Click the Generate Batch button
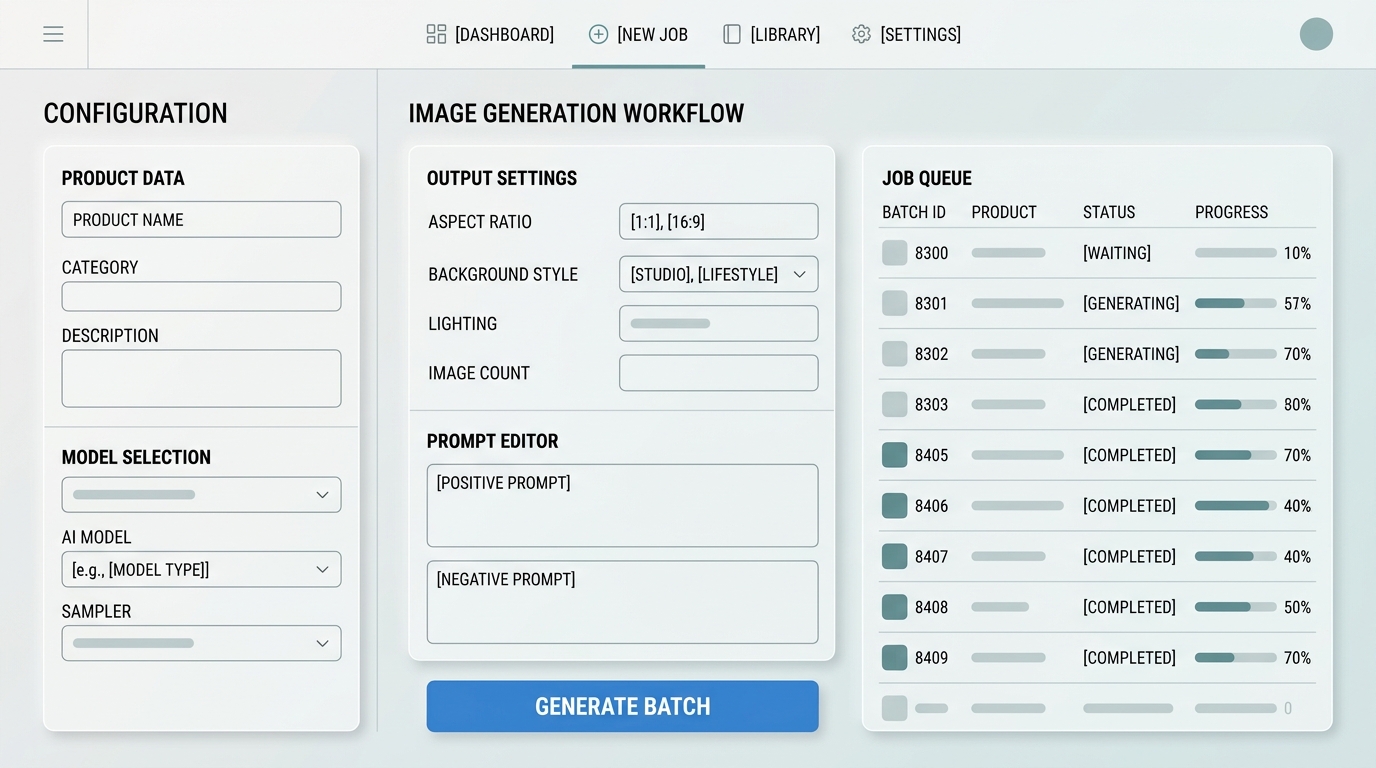Image resolution: width=1376 pixels, height=768 pixels. pyautogui.click(x=622, y=706)
